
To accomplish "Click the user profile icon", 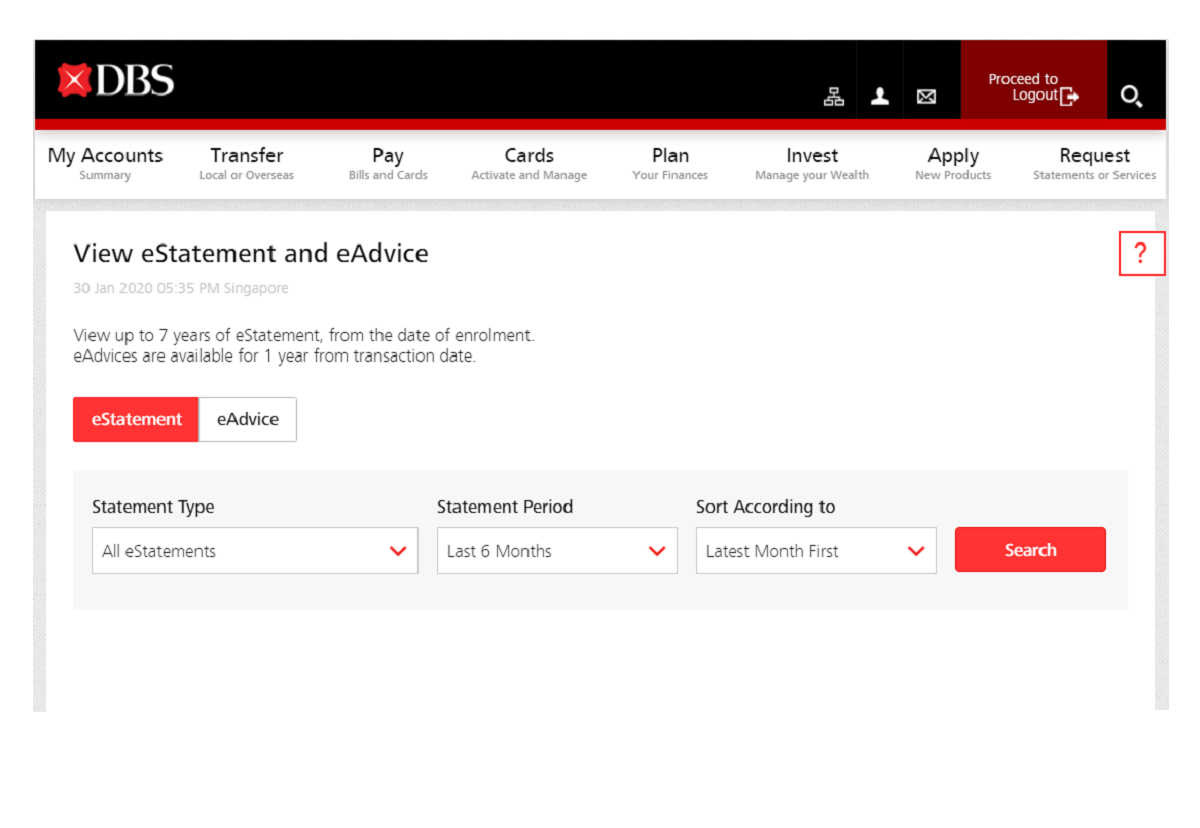I will point(880,96).
